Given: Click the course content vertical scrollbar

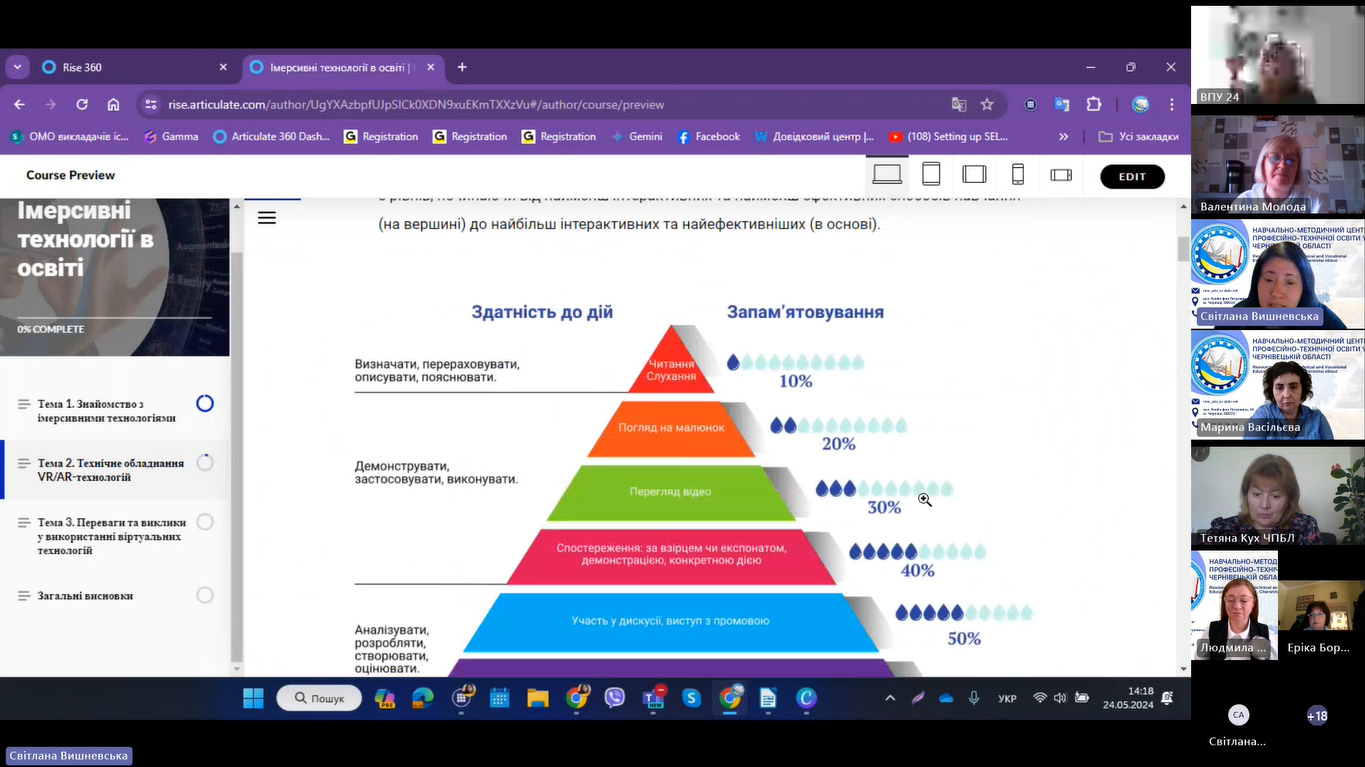Looking at the screenshot, I should pyautogui.click(x=1184, y=430).
